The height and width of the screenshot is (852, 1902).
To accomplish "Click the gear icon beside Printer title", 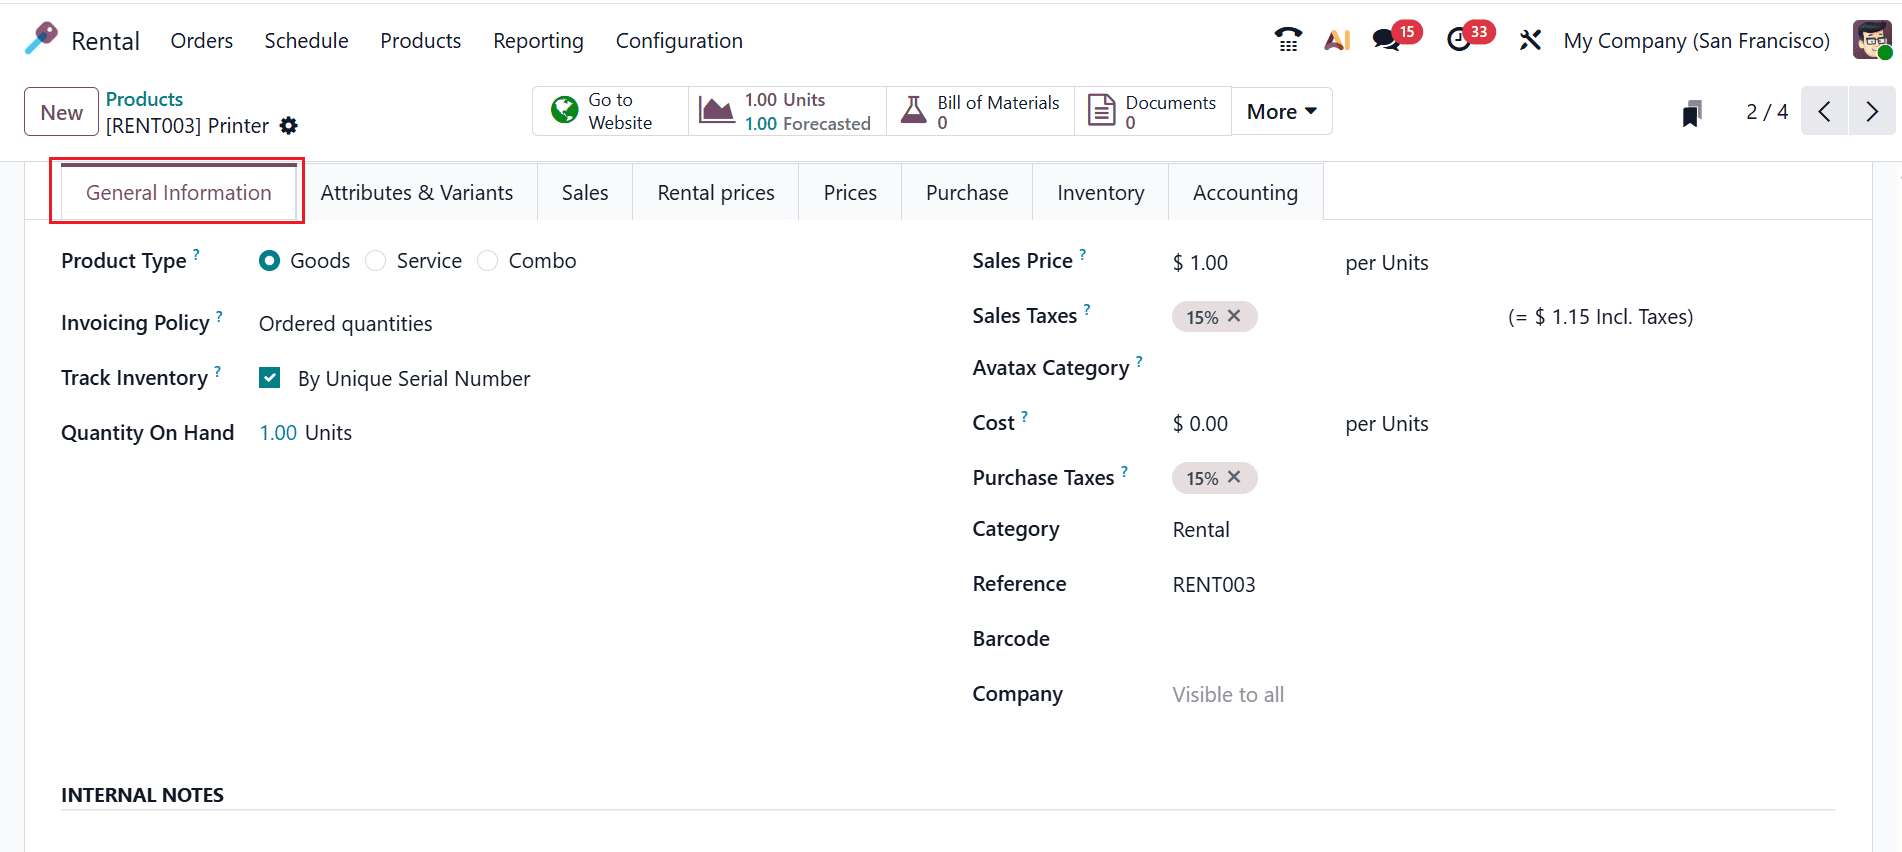I will [x=289, y=126].
